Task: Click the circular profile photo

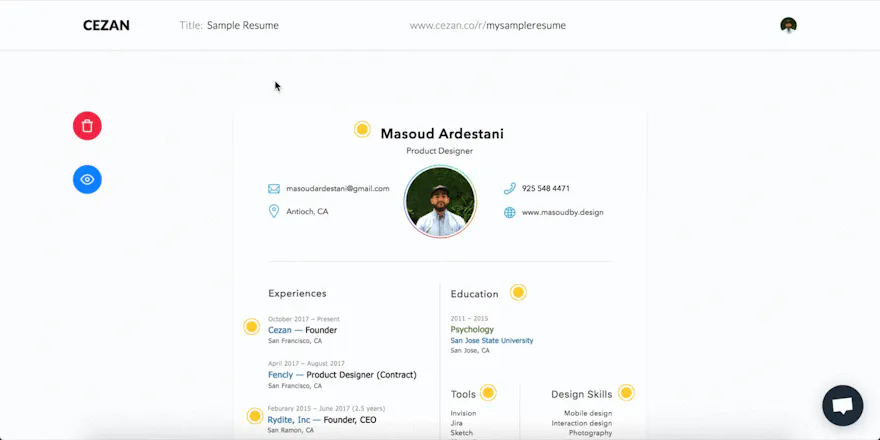Action: click(x=440, y=201)
